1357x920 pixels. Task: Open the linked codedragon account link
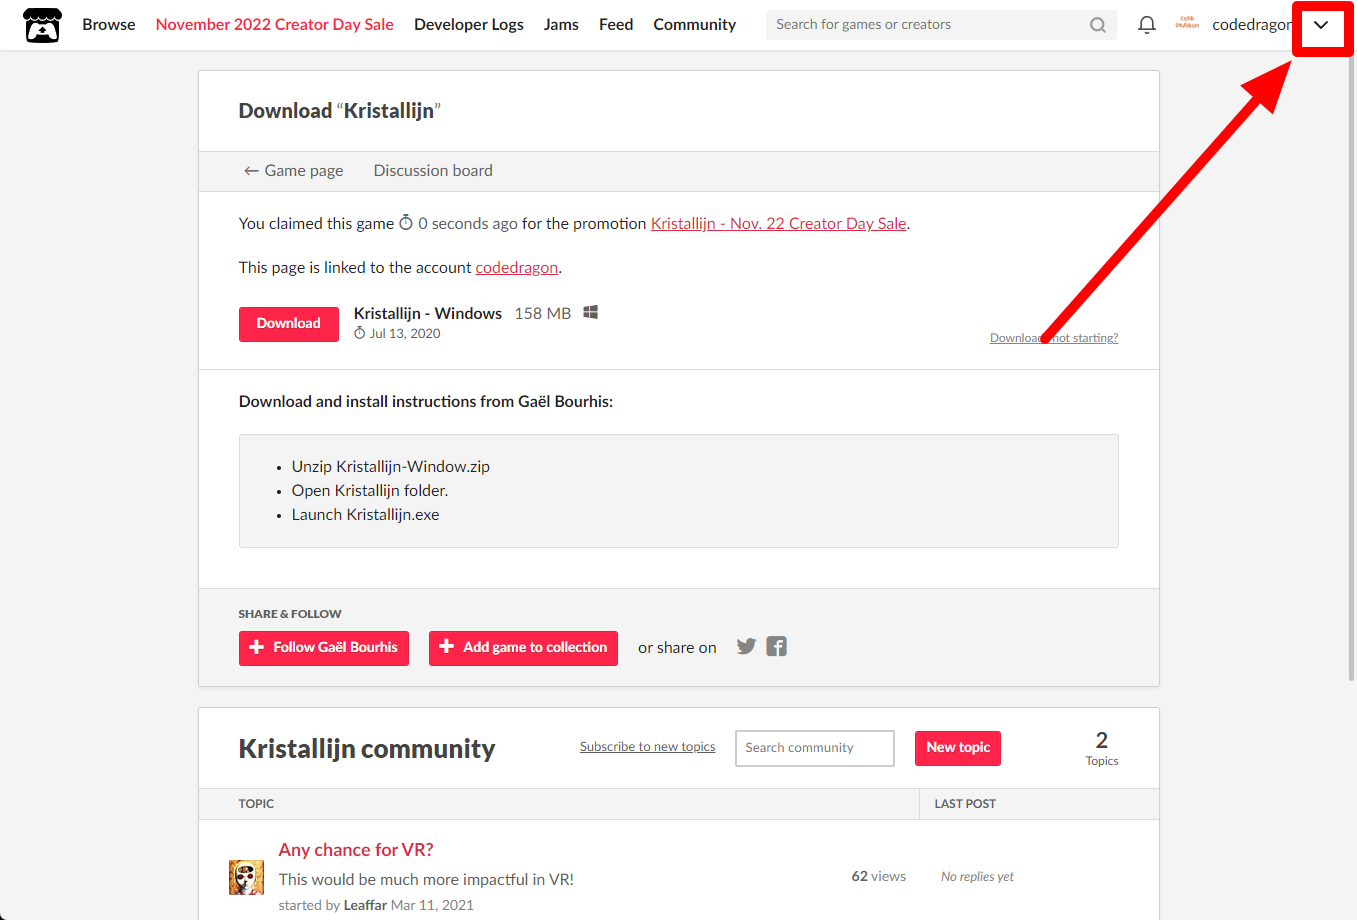point(517,268)
